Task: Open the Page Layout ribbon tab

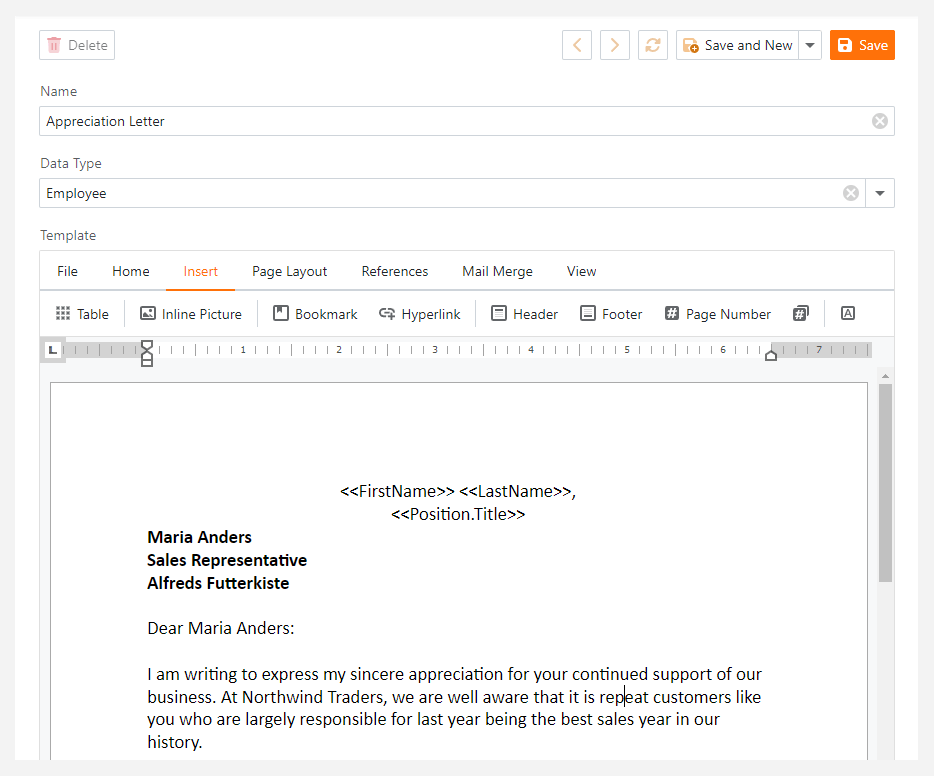Action: [x=289, y=270]
